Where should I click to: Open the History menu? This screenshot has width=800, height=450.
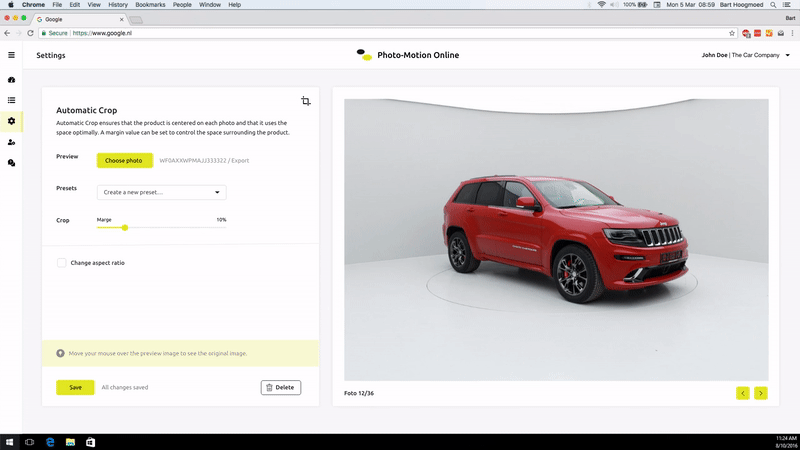pos(118,5)
